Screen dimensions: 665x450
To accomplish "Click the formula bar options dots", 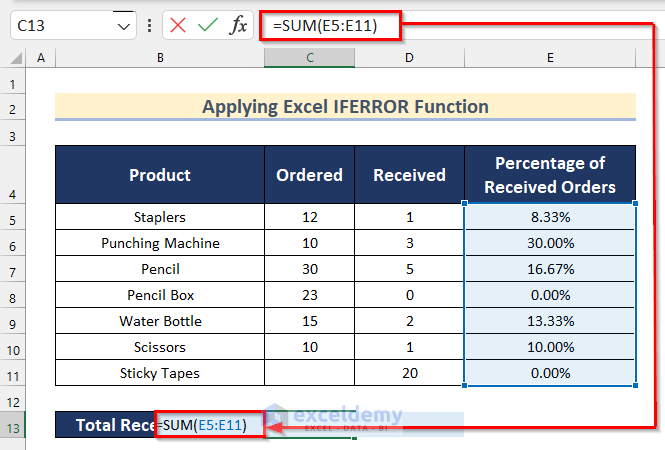I will coord(149,26).
